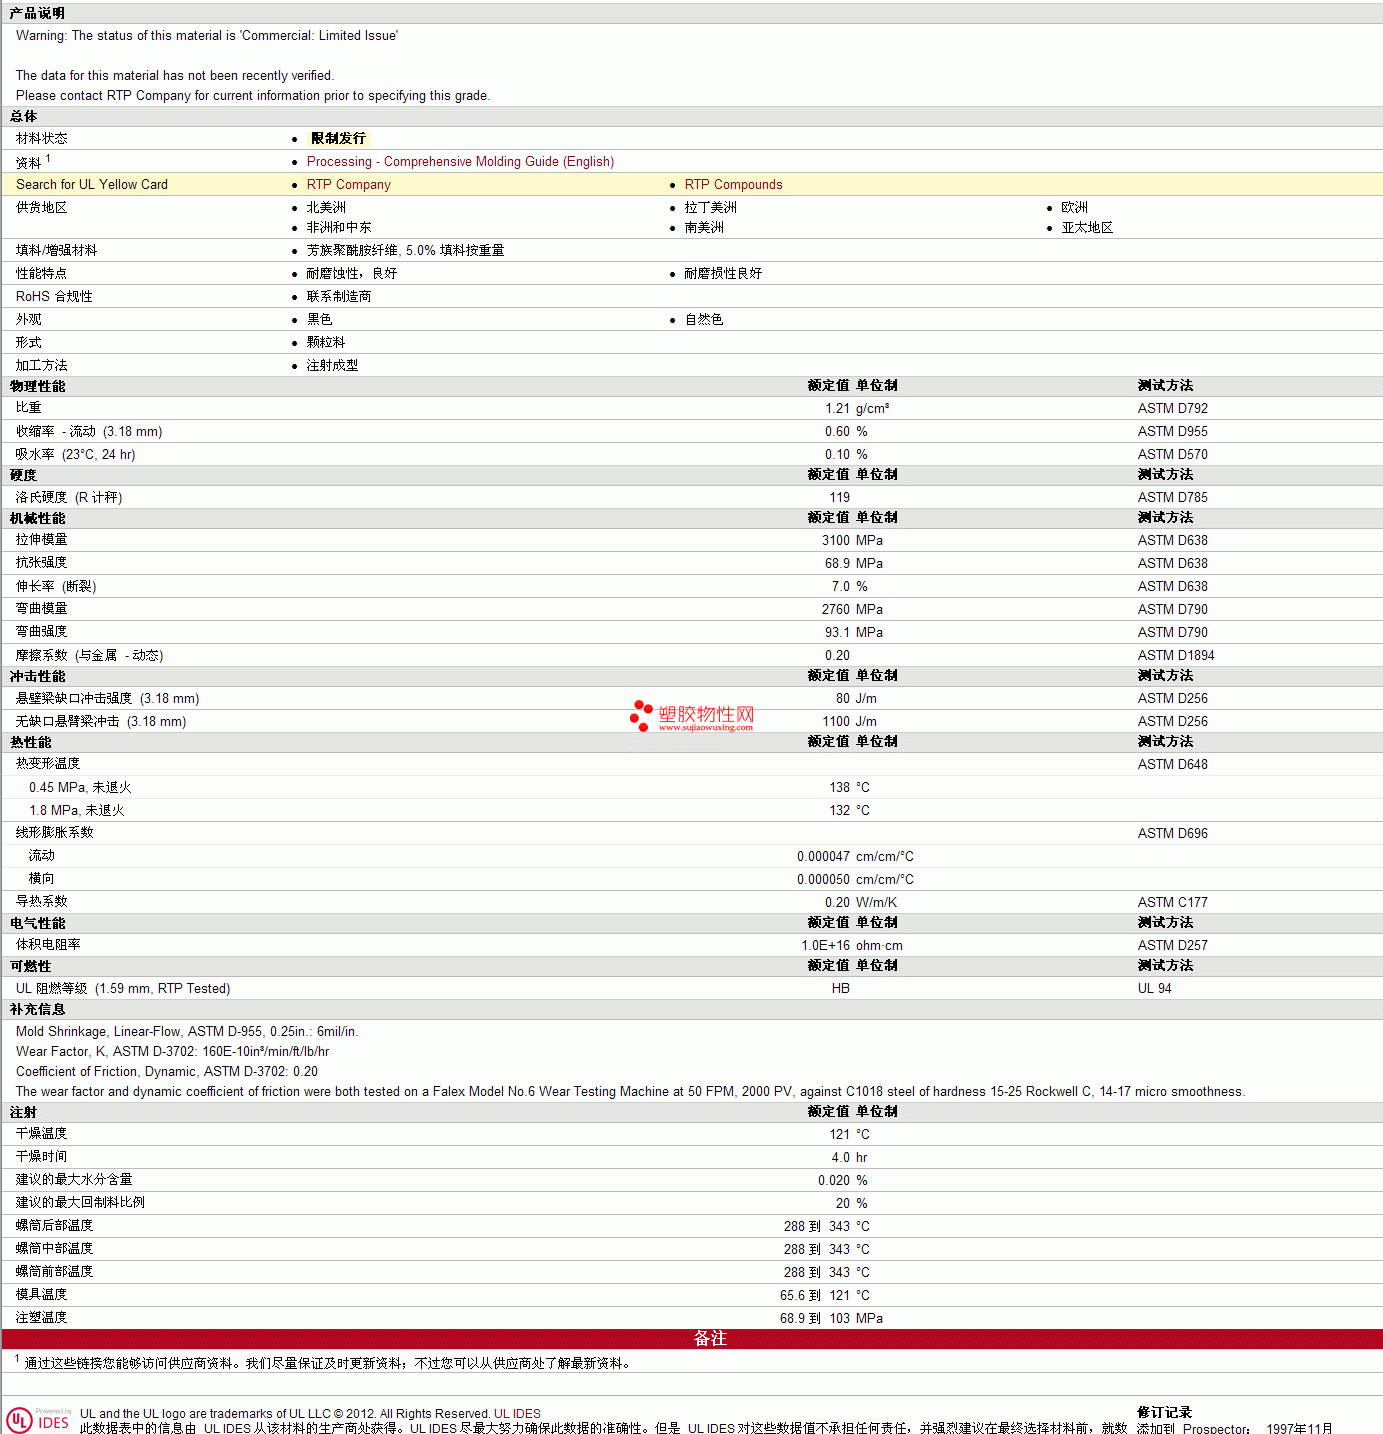Click the Mold Shrinkage supplementary info line

[187, 1032]
